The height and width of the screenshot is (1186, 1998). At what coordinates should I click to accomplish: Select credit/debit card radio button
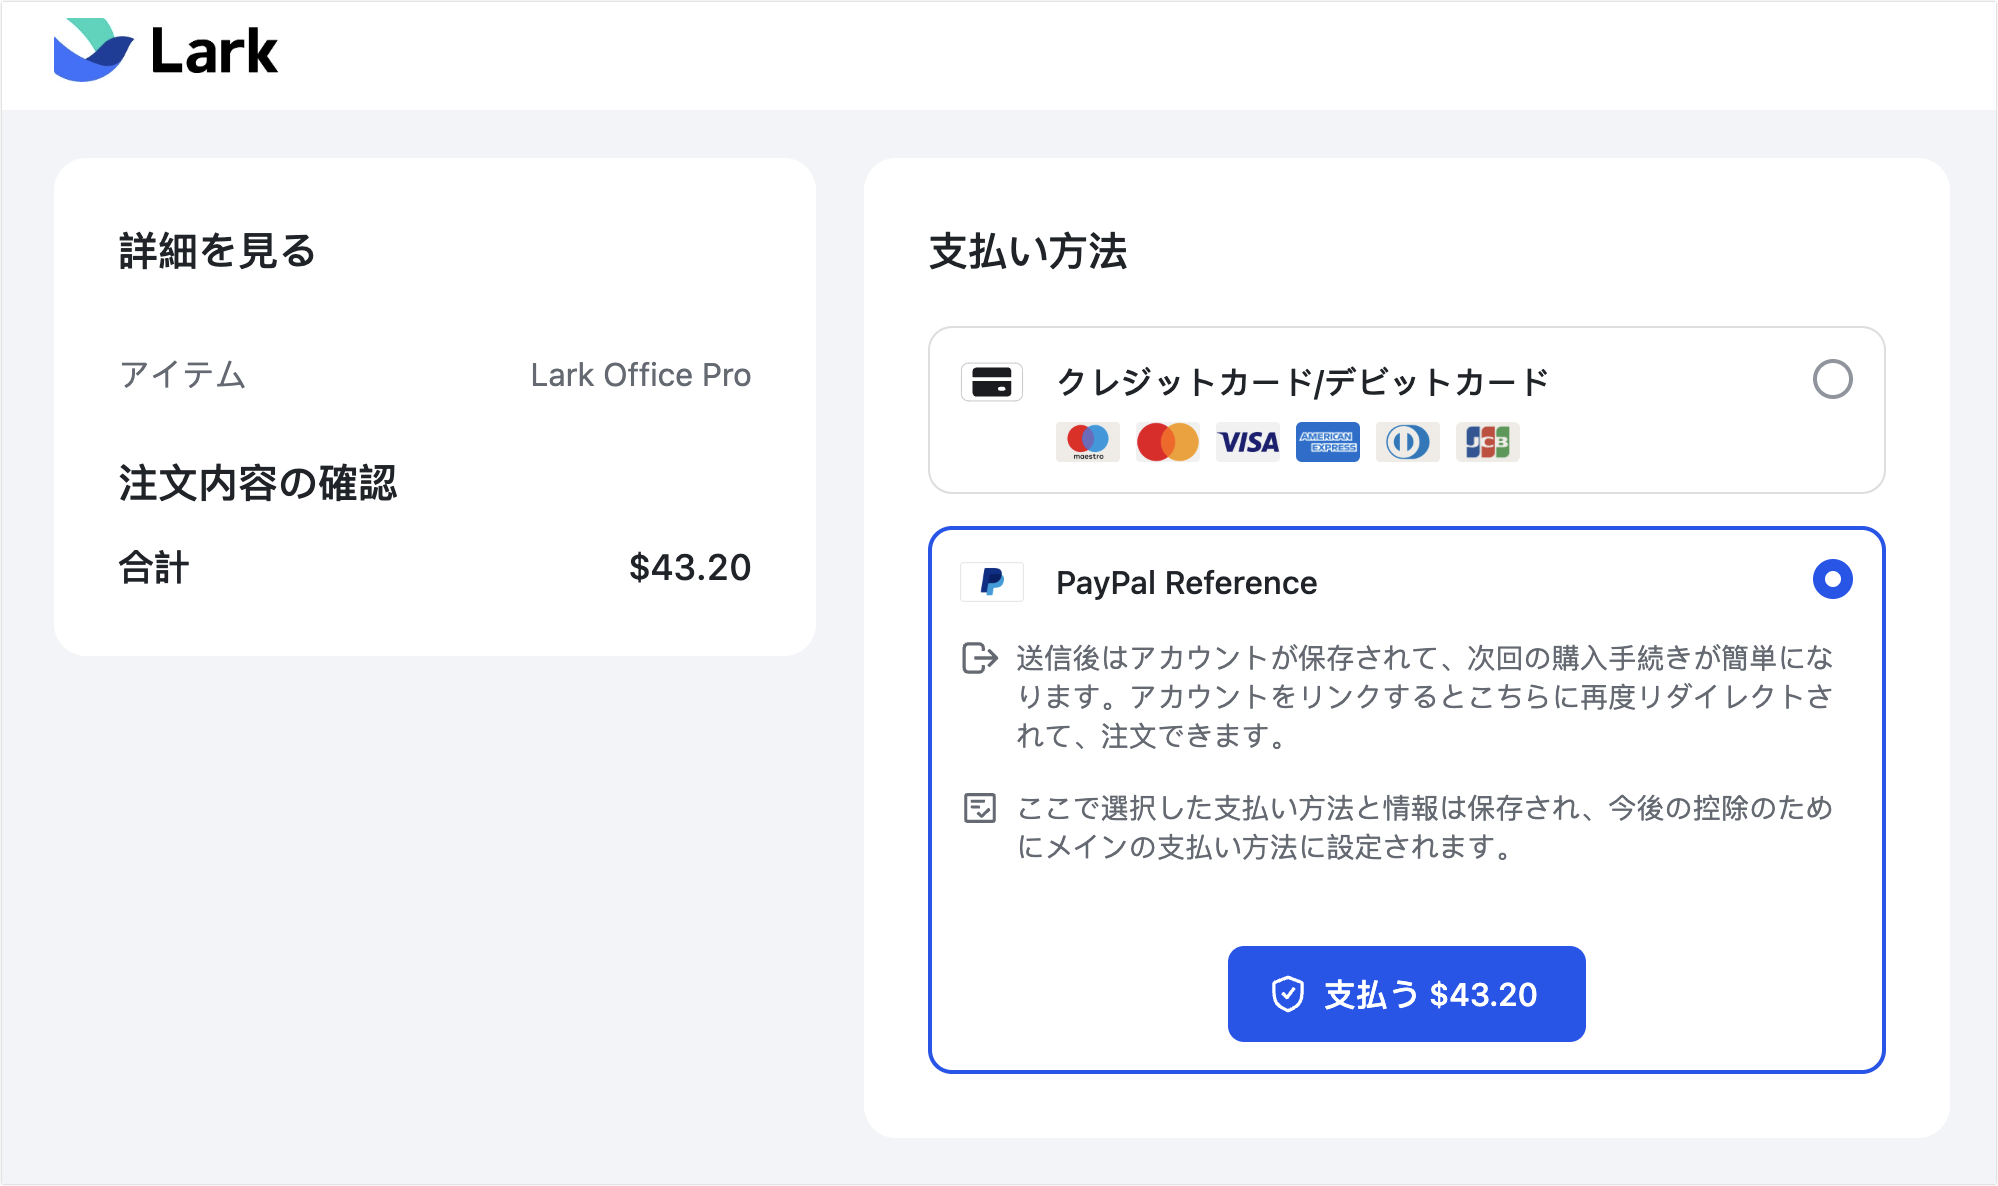(1833, 380)
